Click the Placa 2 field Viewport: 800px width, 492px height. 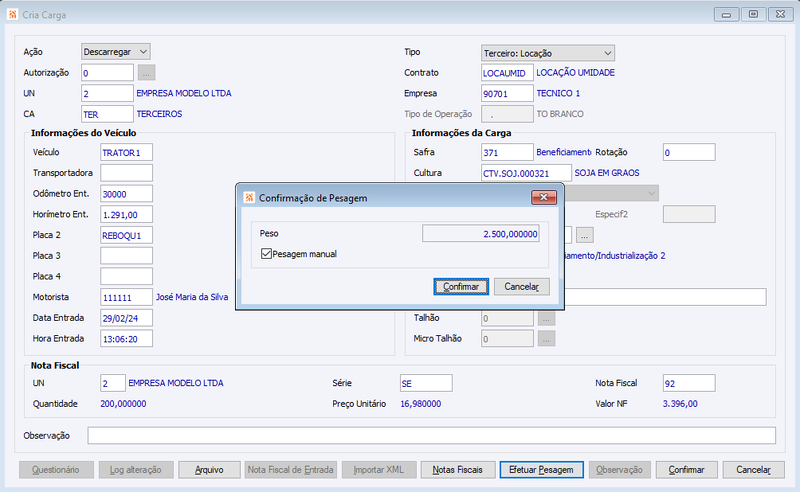tap(127, 235)
